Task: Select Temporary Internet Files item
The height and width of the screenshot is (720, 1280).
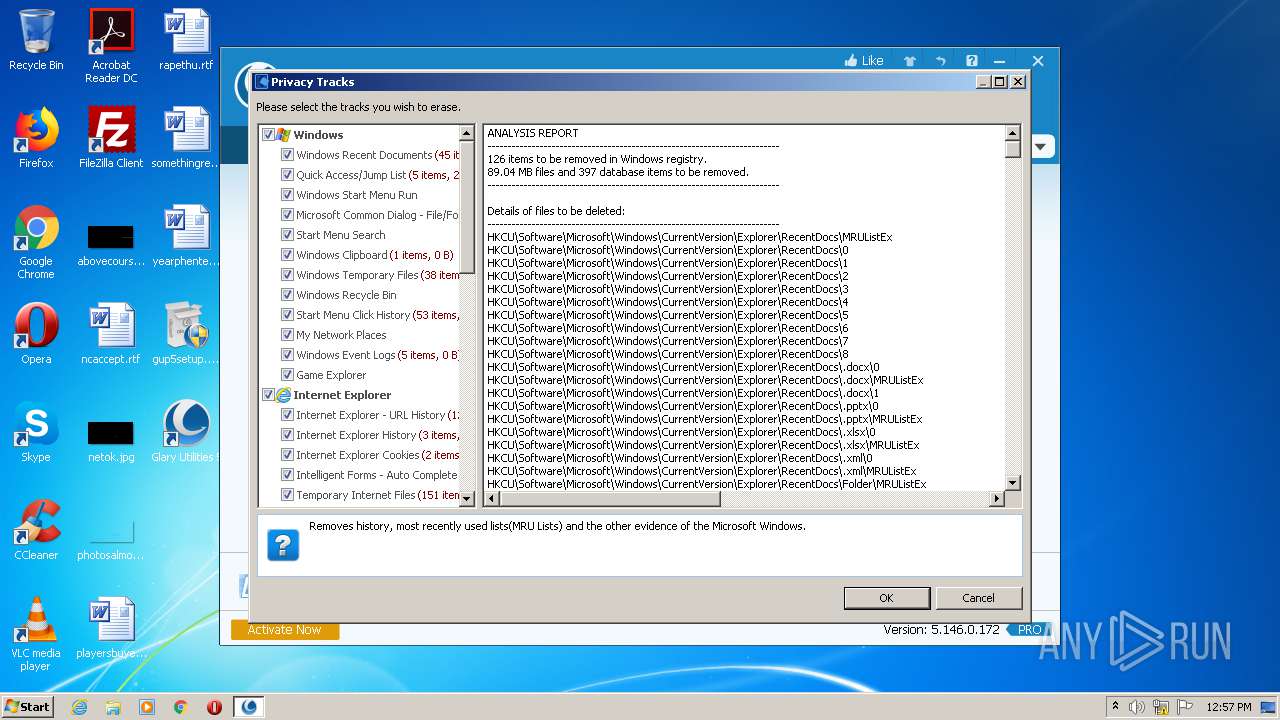Action: click(377, 495)
